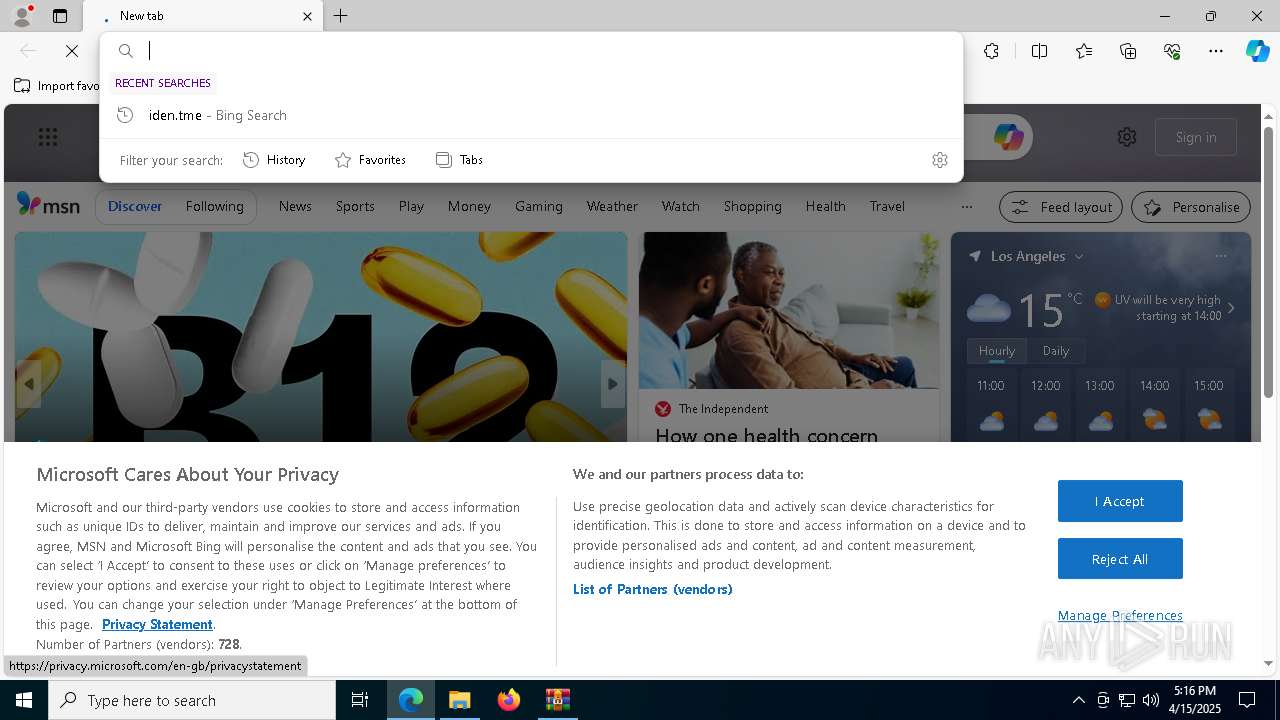Filter search by History
This screenshot has width=1280, height=720.
tap(274, 160)
